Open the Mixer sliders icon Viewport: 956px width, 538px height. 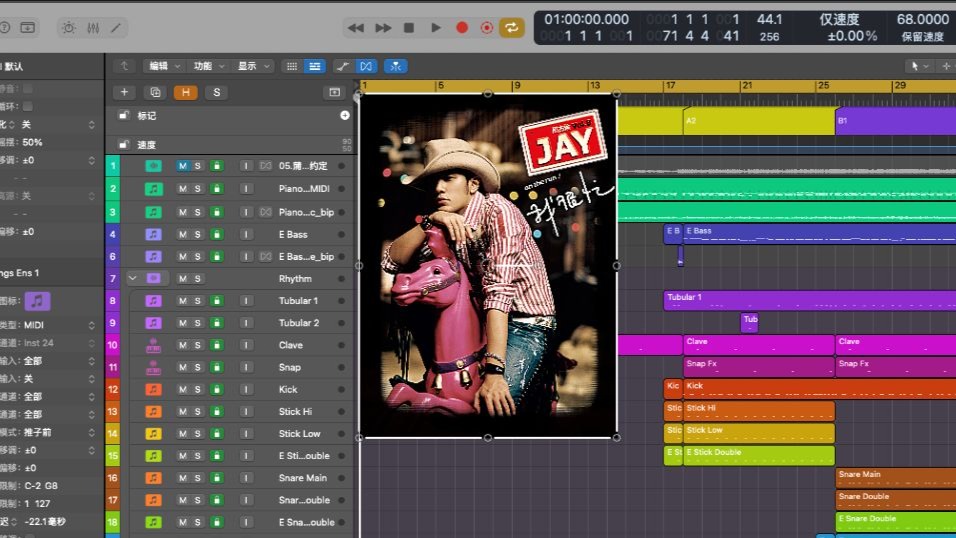click(x=93, y=28)
